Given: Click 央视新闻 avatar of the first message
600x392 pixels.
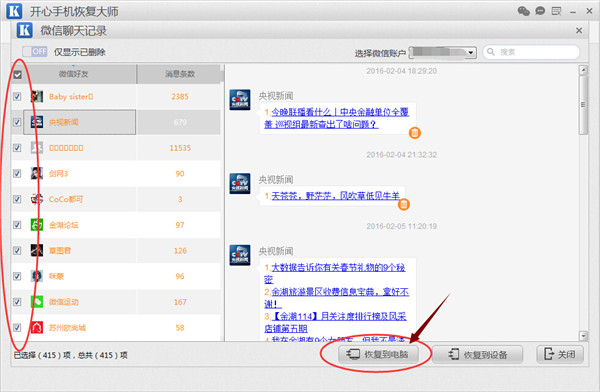Looking at the screenshot, I should pos(240,100).
